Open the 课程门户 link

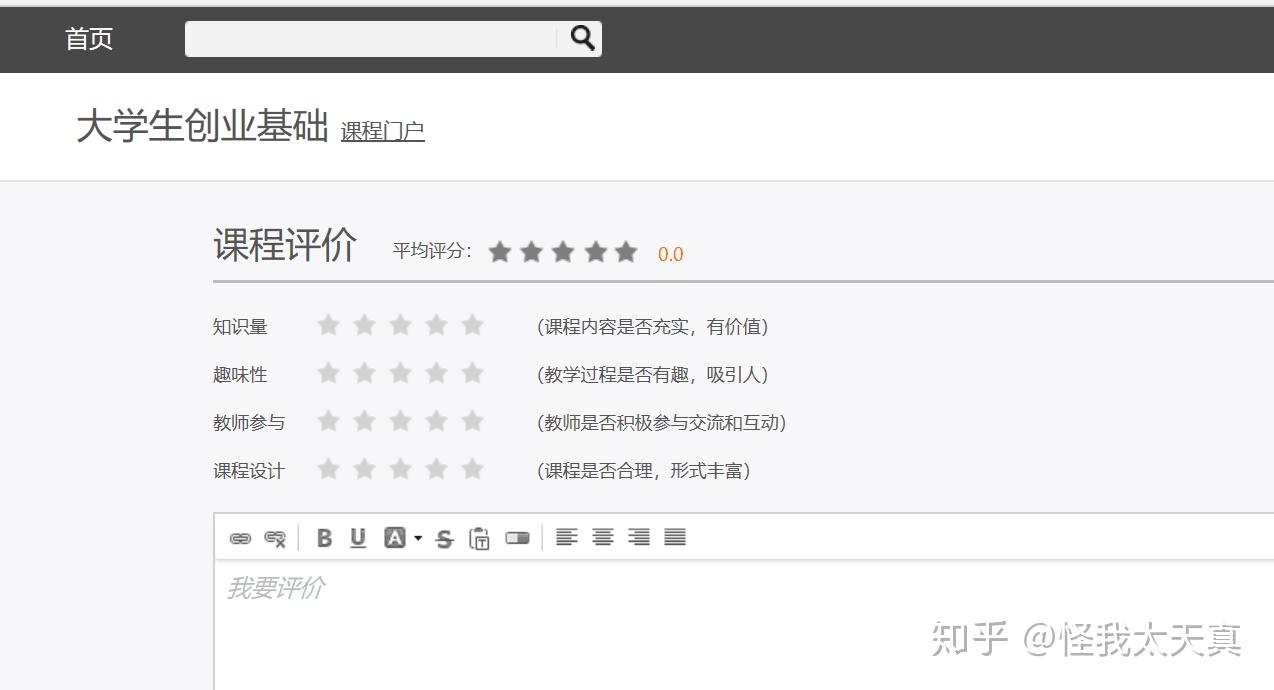[383, 131]
